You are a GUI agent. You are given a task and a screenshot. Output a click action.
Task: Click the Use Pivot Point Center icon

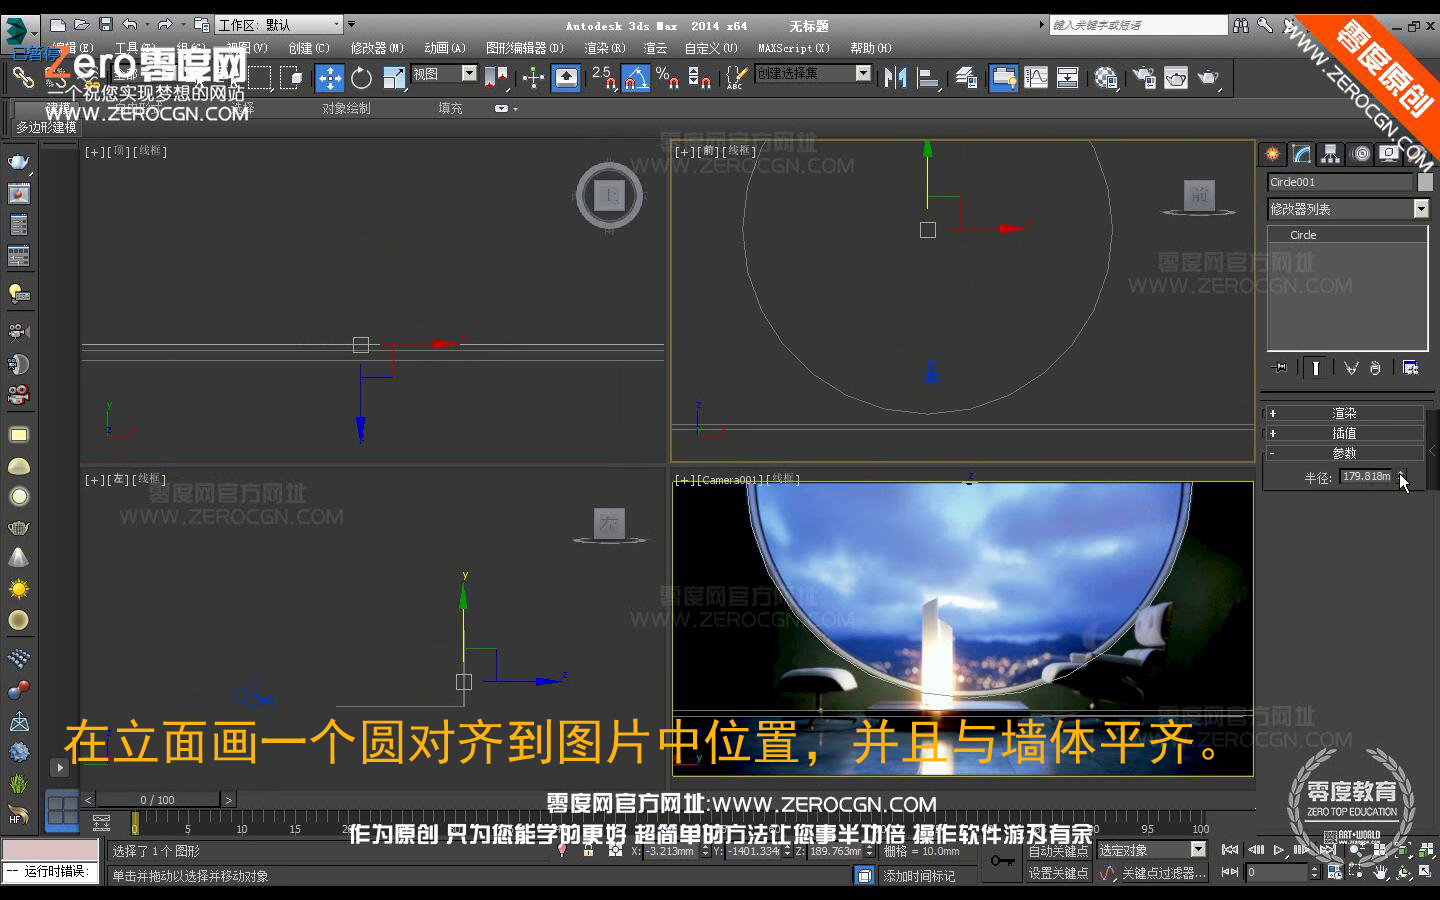(496, 78)
